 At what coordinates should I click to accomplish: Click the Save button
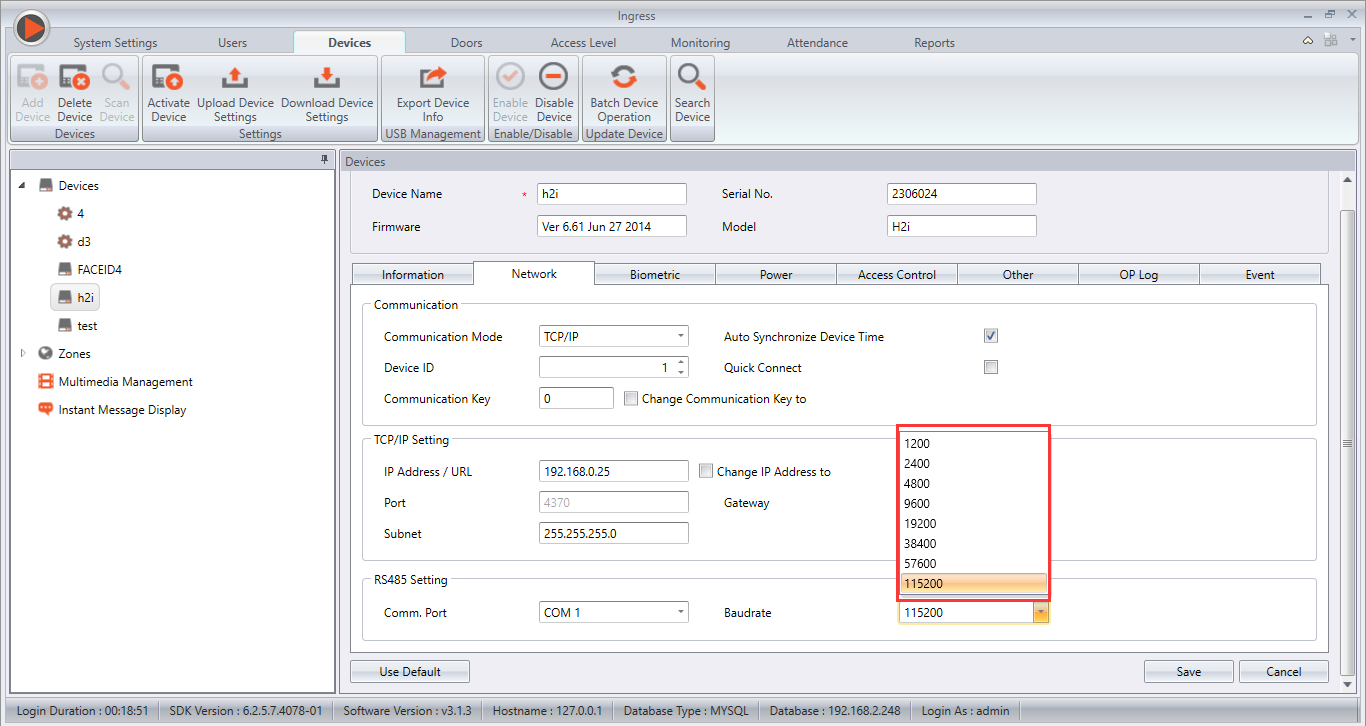tap(1188, 671)
